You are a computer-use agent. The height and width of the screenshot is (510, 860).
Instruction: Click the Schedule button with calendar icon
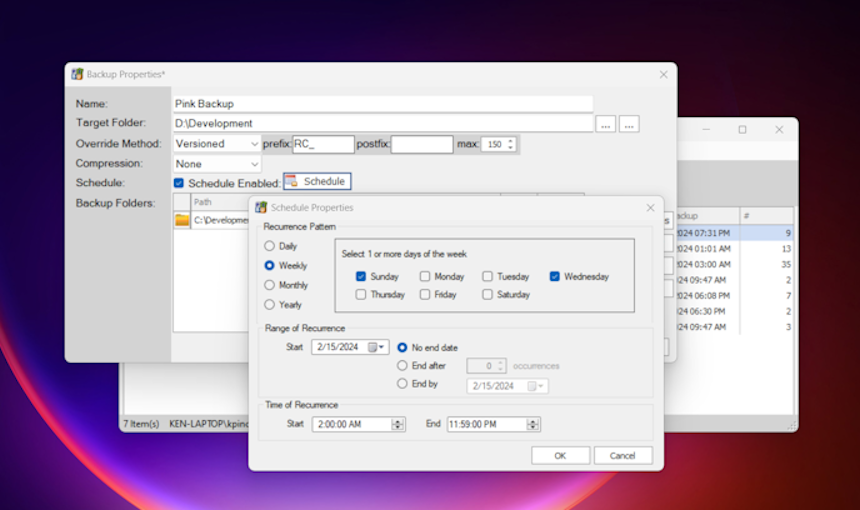(x=316, y=182)
